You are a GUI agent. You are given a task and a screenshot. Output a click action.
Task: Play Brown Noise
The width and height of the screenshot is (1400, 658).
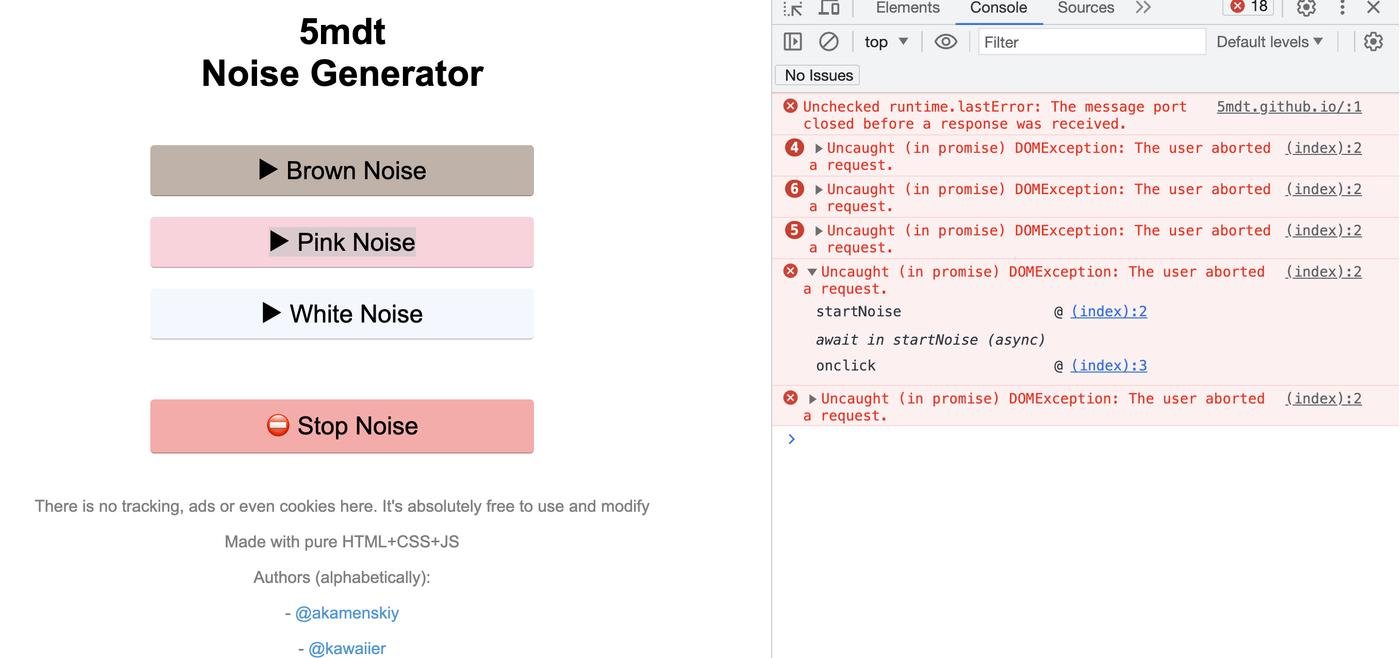(342, 171)
